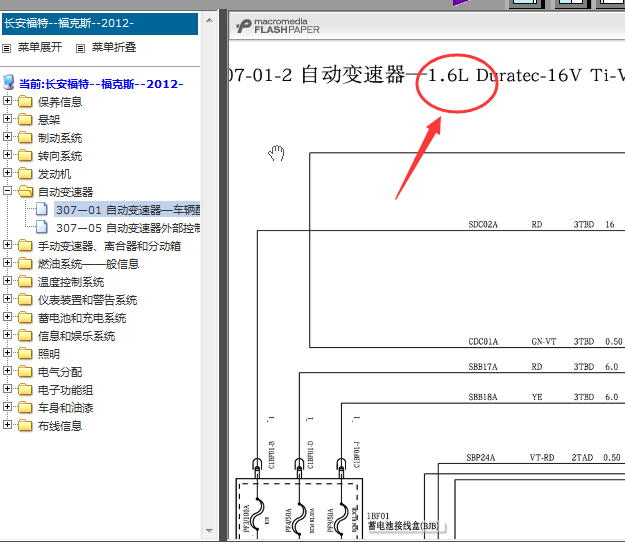Expand the 发动机 folder node
The height and width of the screenshot is (542, 625).
coord(7,172)
